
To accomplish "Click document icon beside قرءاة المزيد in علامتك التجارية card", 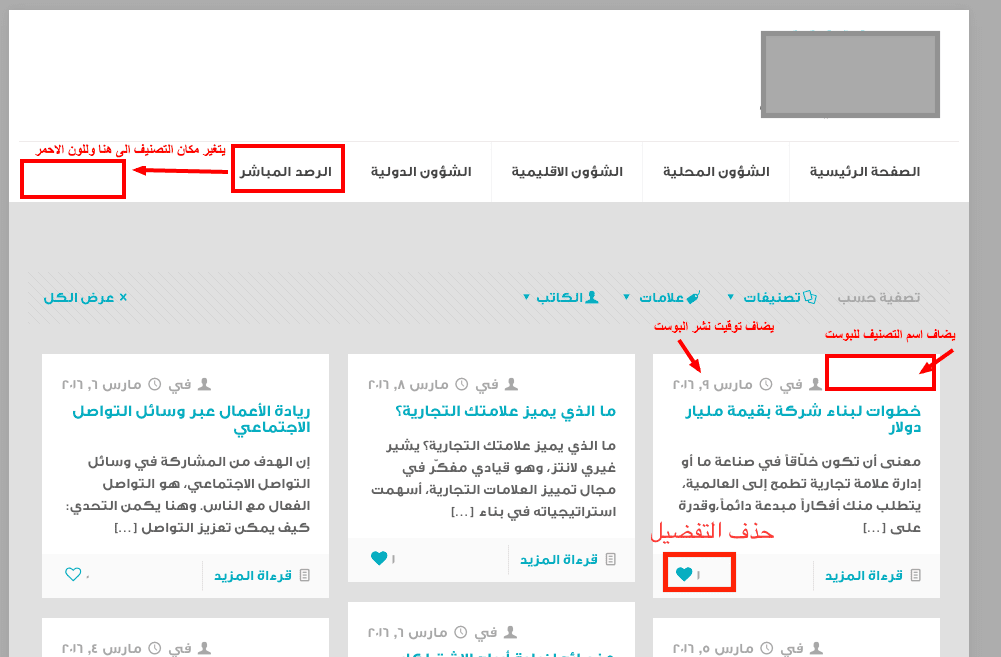I will click(x=610, y=559).
